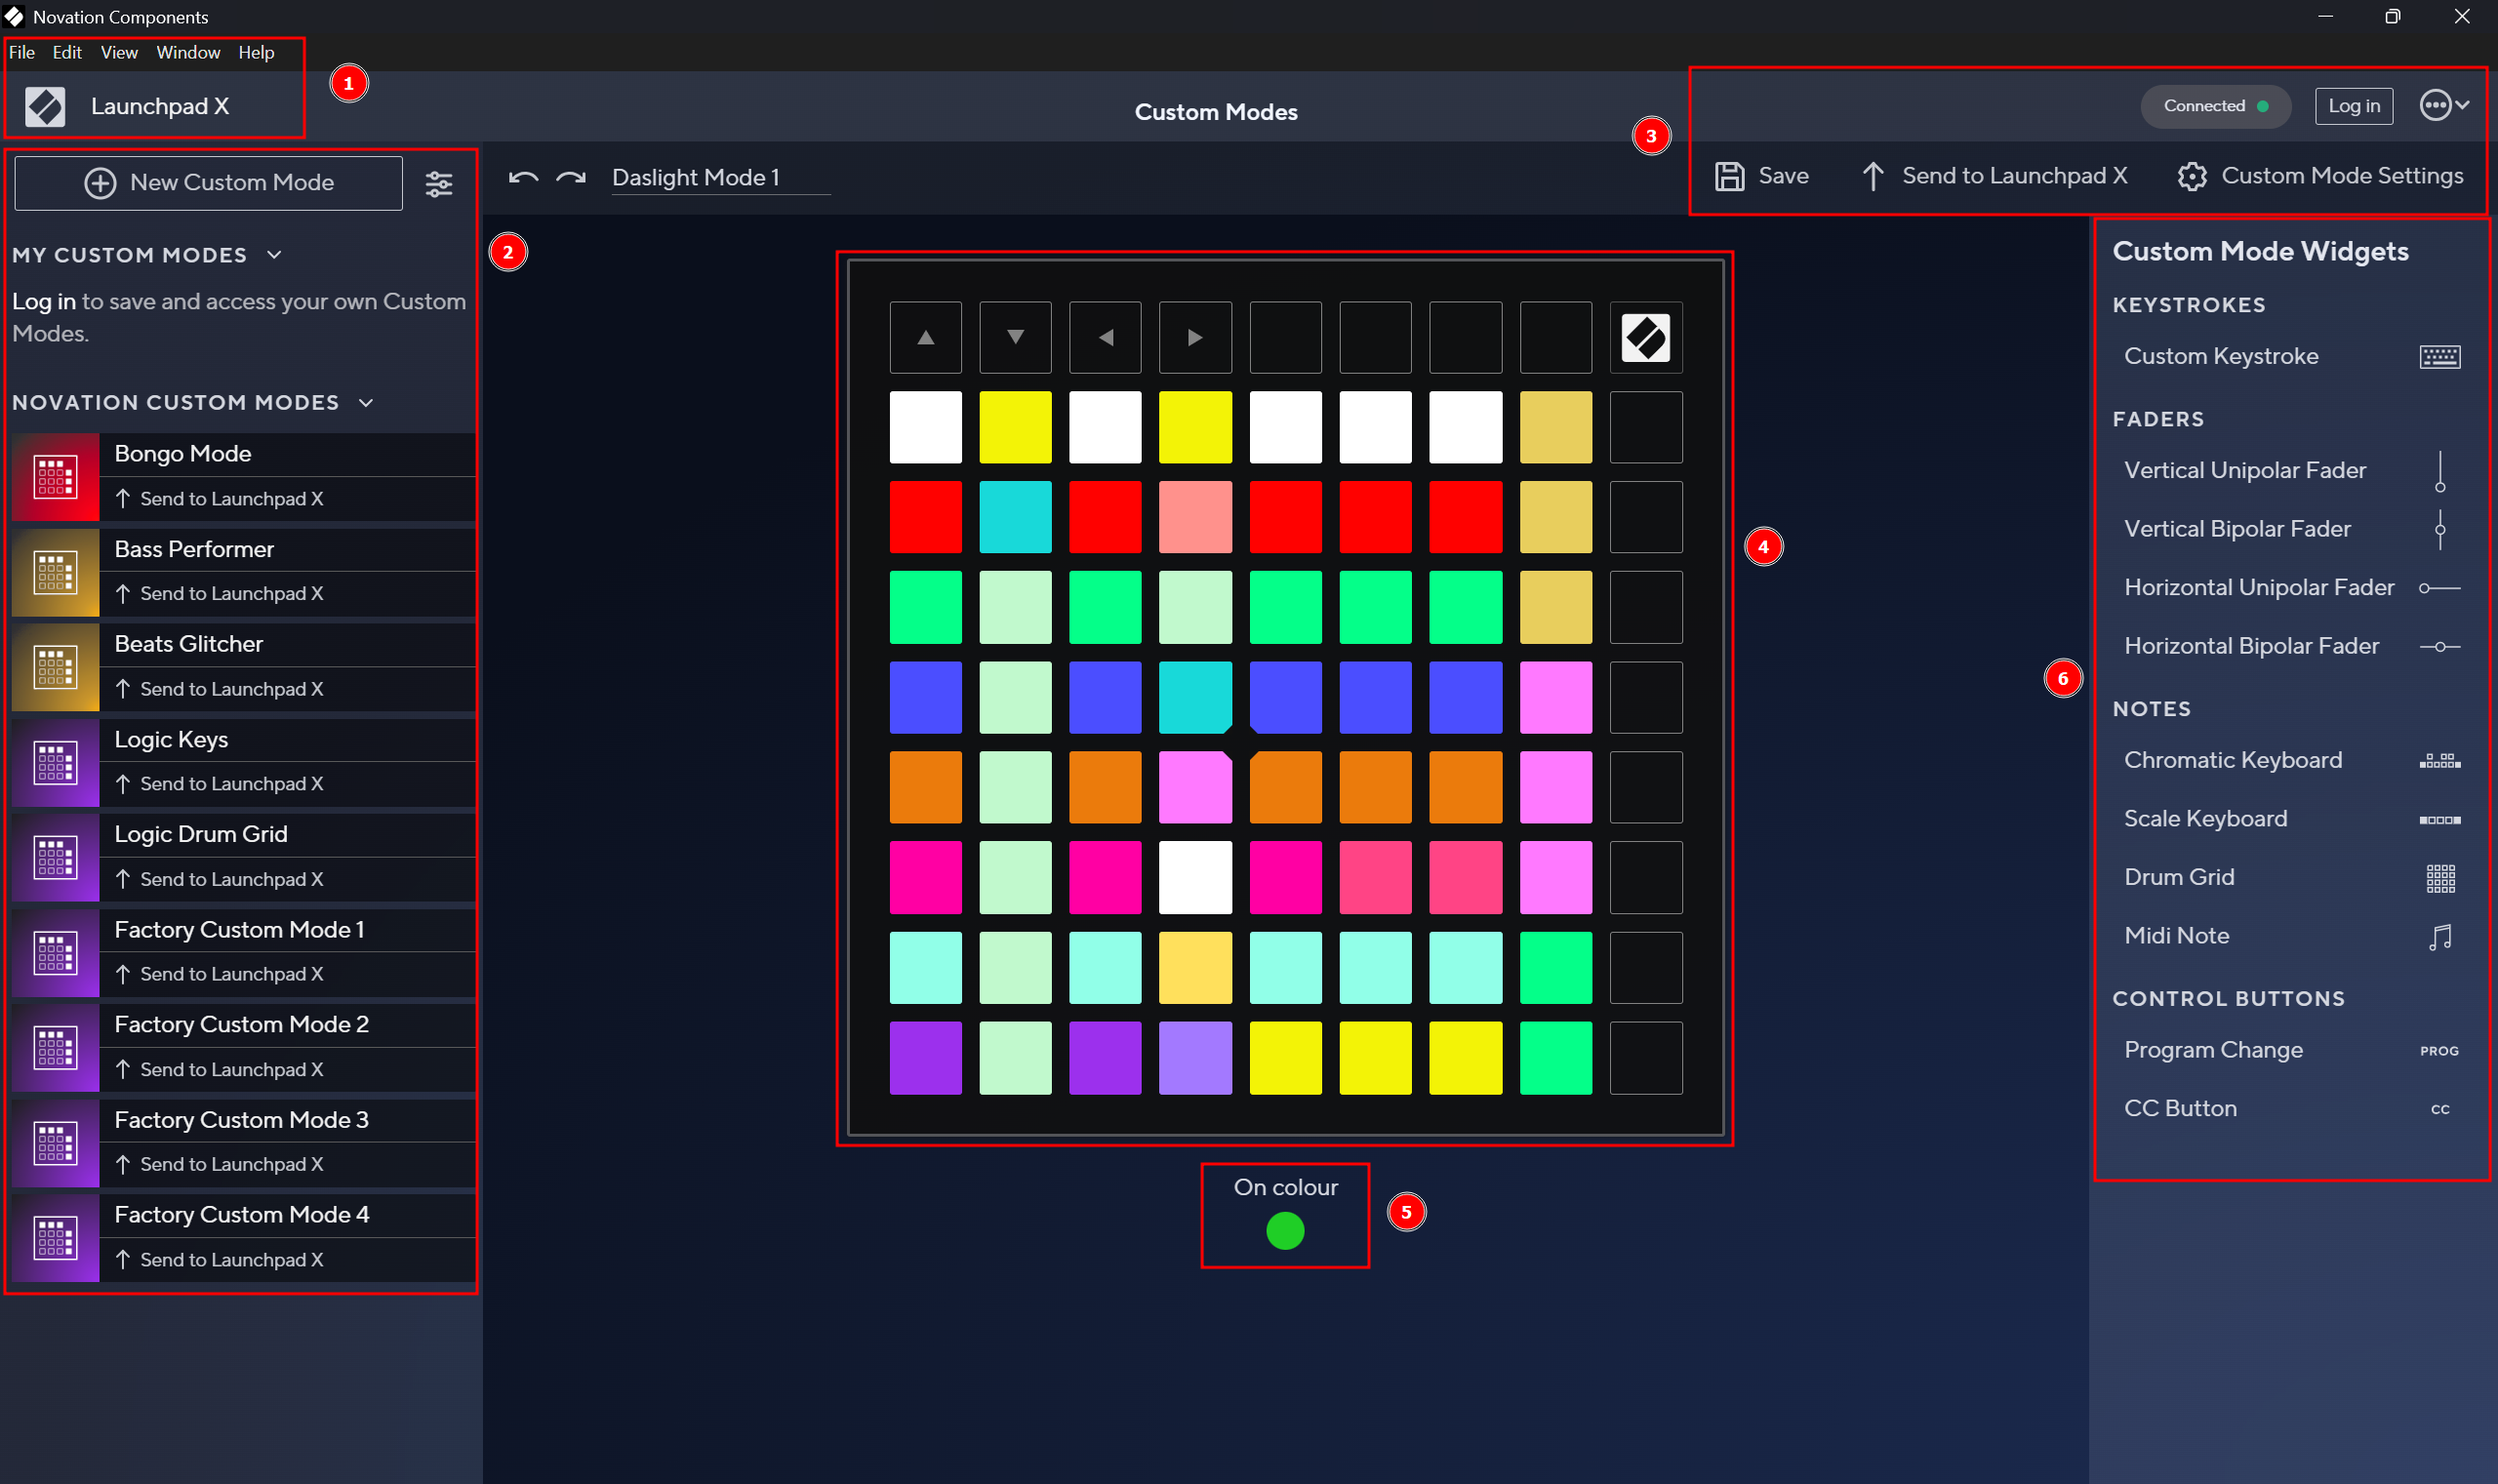The image size is (2498, 1484).
Task: Open the Edit menu
Action: point(67,52)
